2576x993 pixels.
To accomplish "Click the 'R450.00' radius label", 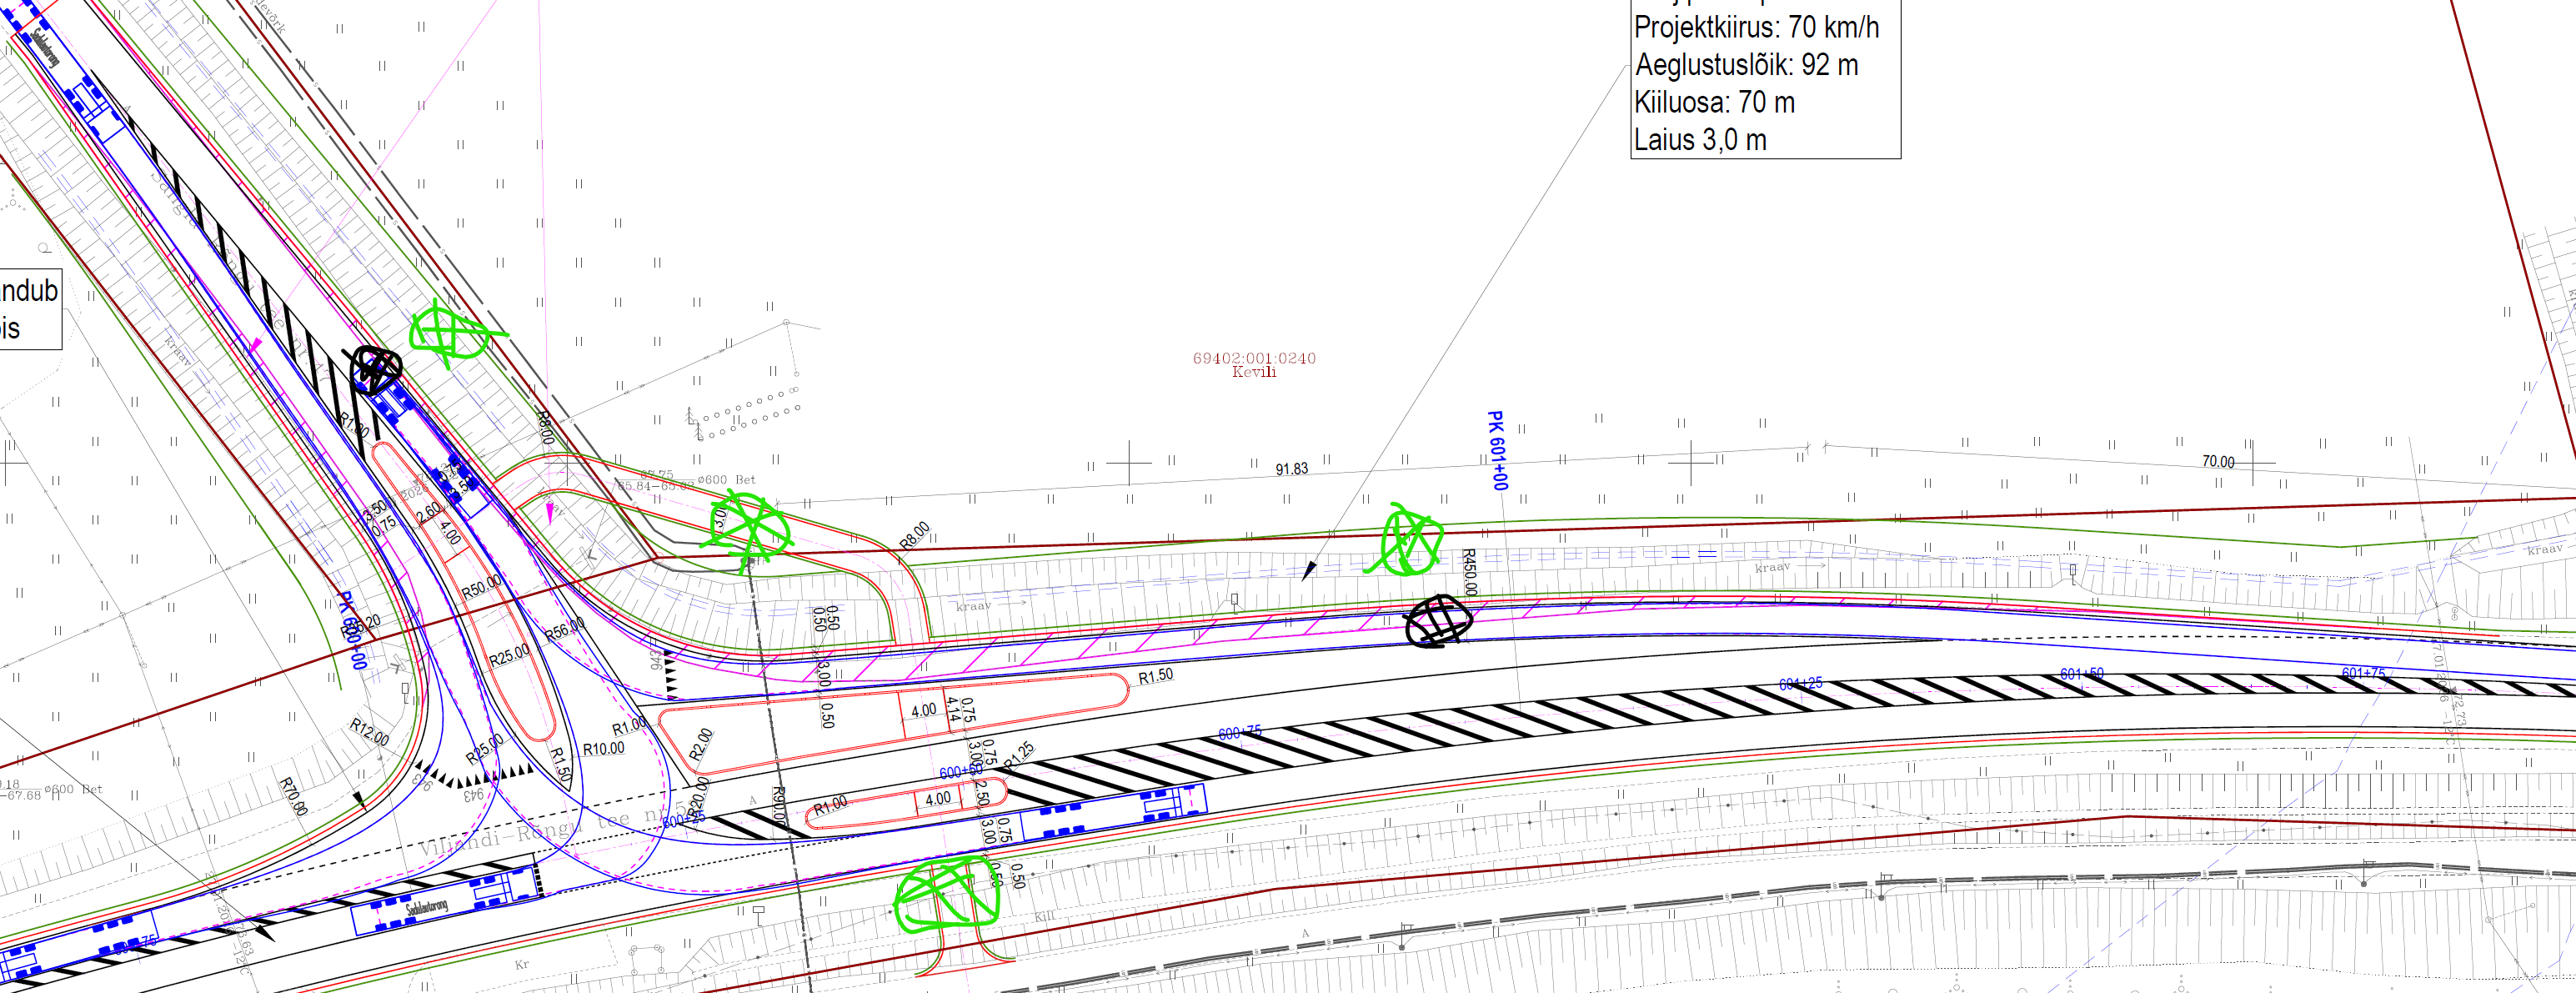I will [1468, 572].
